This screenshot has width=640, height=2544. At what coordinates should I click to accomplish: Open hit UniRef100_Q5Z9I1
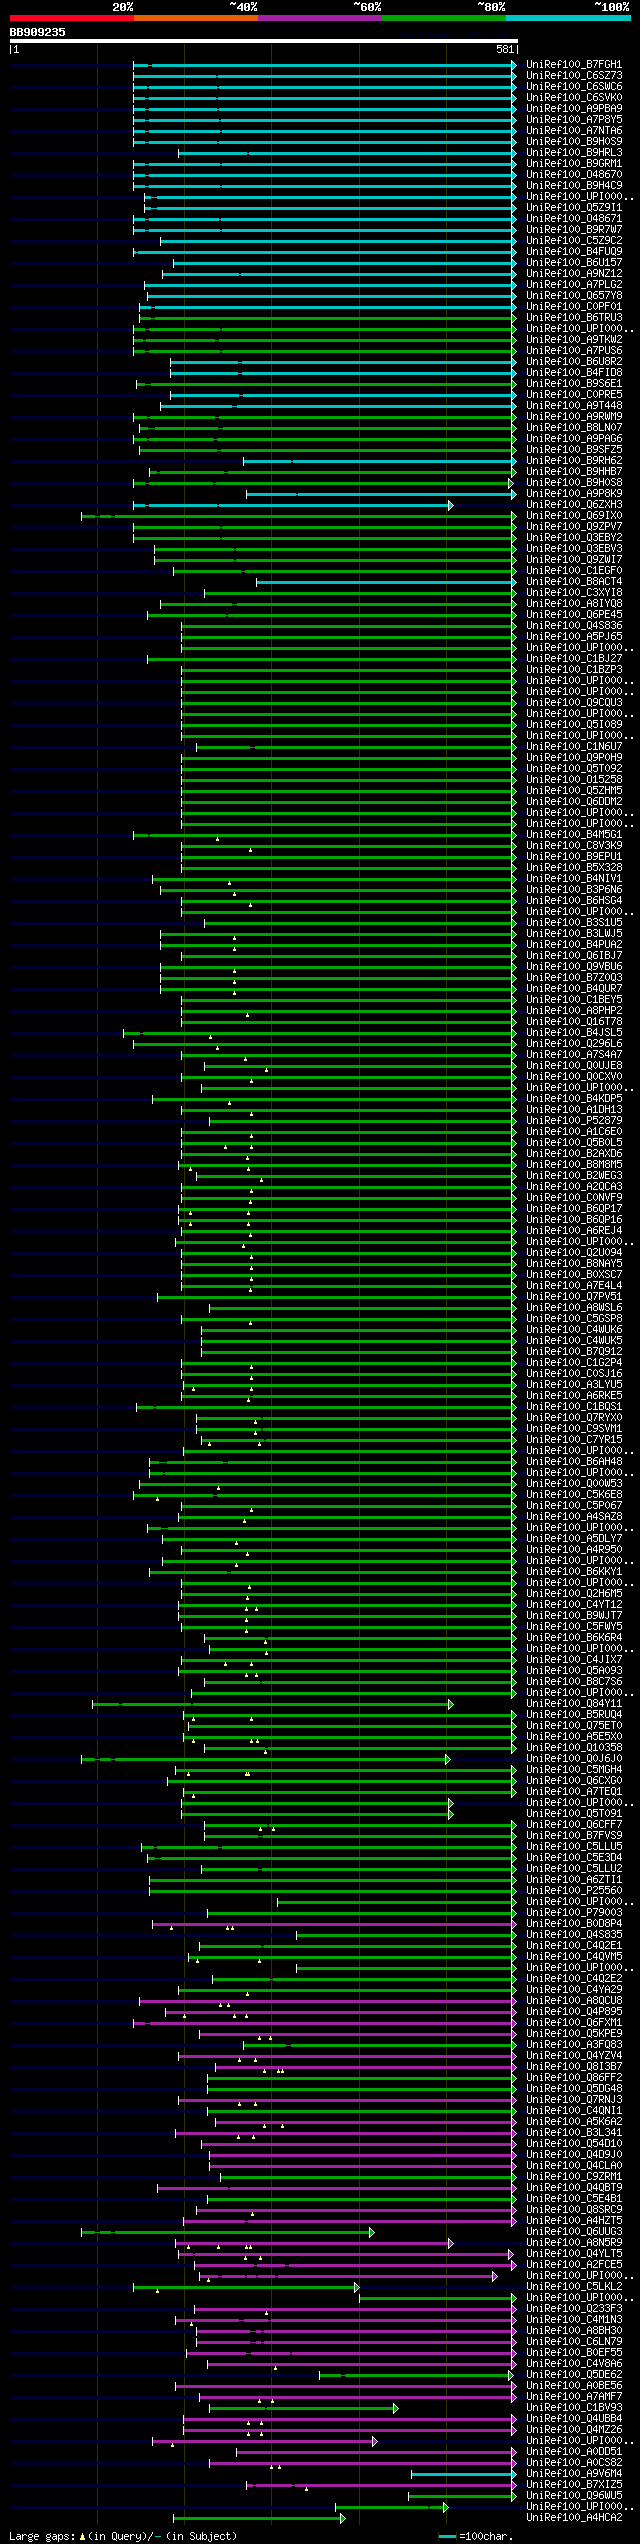coord(574,208)
